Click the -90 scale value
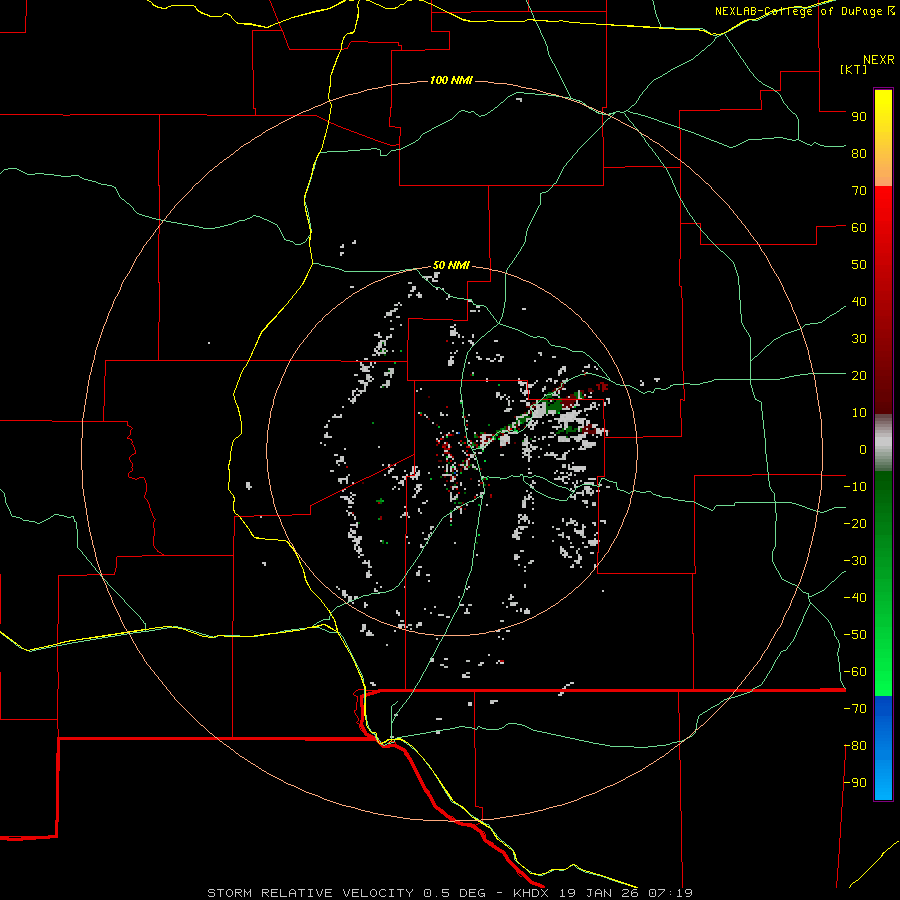Screen dimensions: 900x900 pyautogui.click(x=855, y=783)
